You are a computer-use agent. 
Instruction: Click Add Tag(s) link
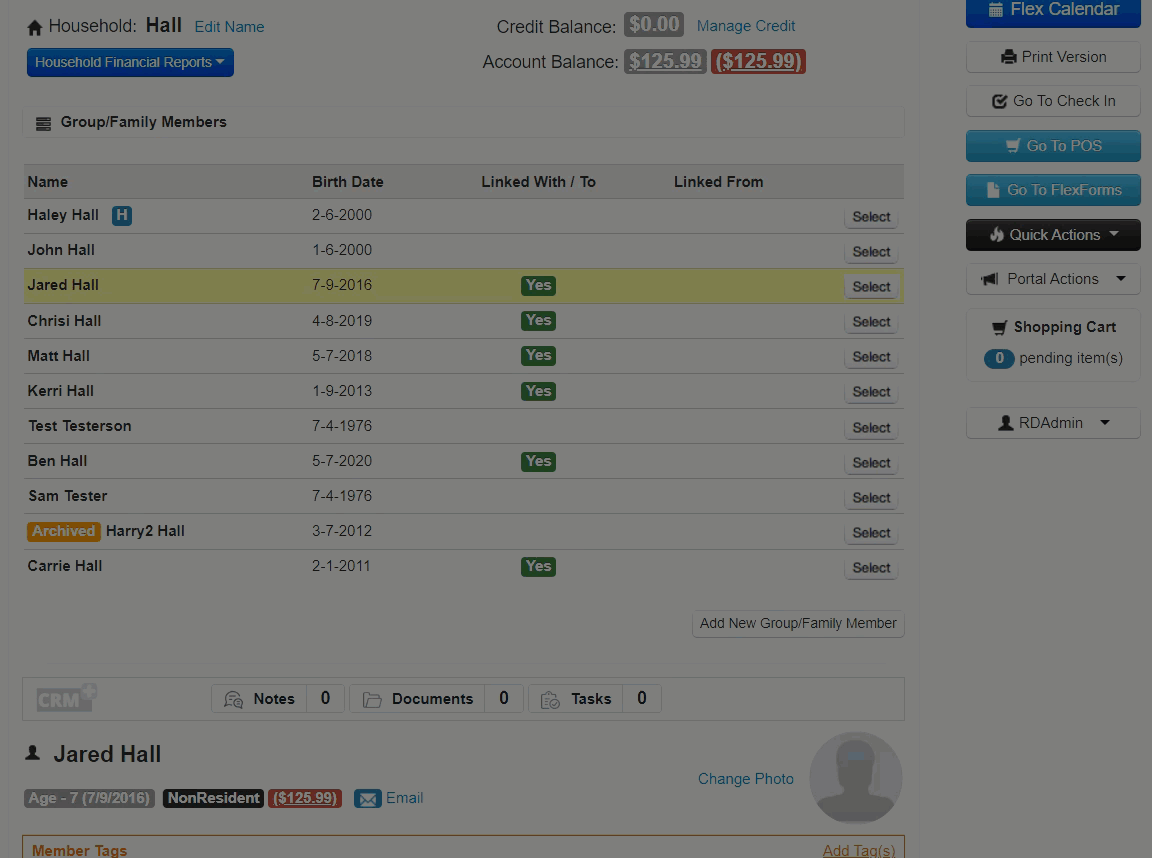(x=859, y=851)
